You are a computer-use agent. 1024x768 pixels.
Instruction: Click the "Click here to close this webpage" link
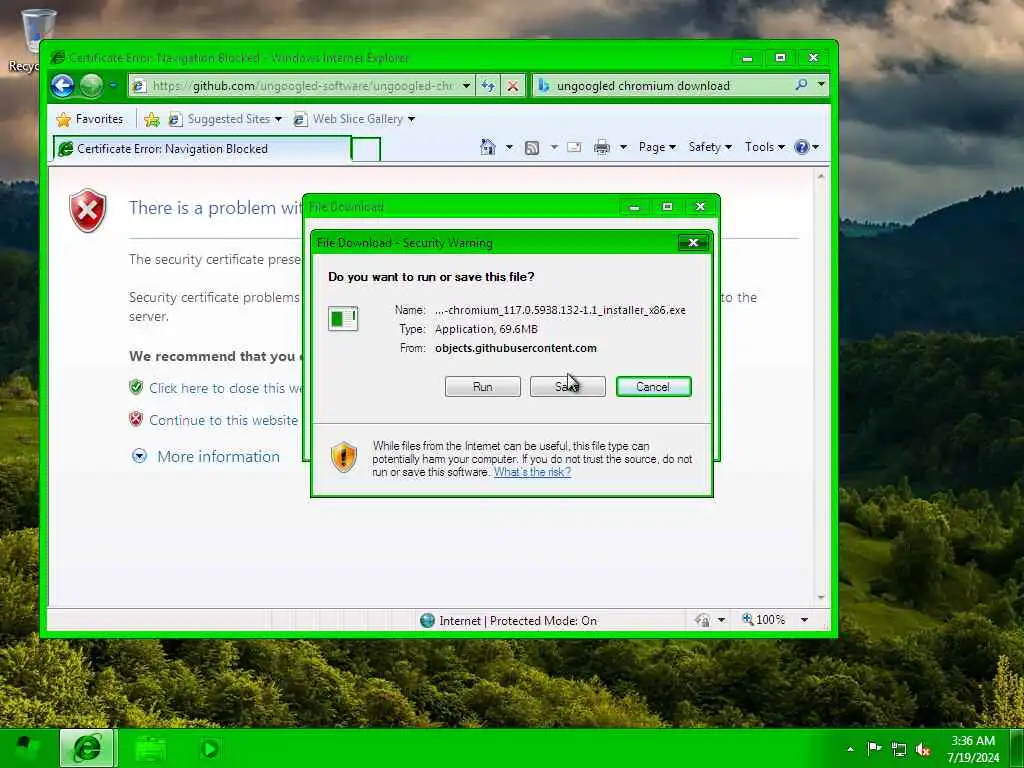click(x=225, y=389)
